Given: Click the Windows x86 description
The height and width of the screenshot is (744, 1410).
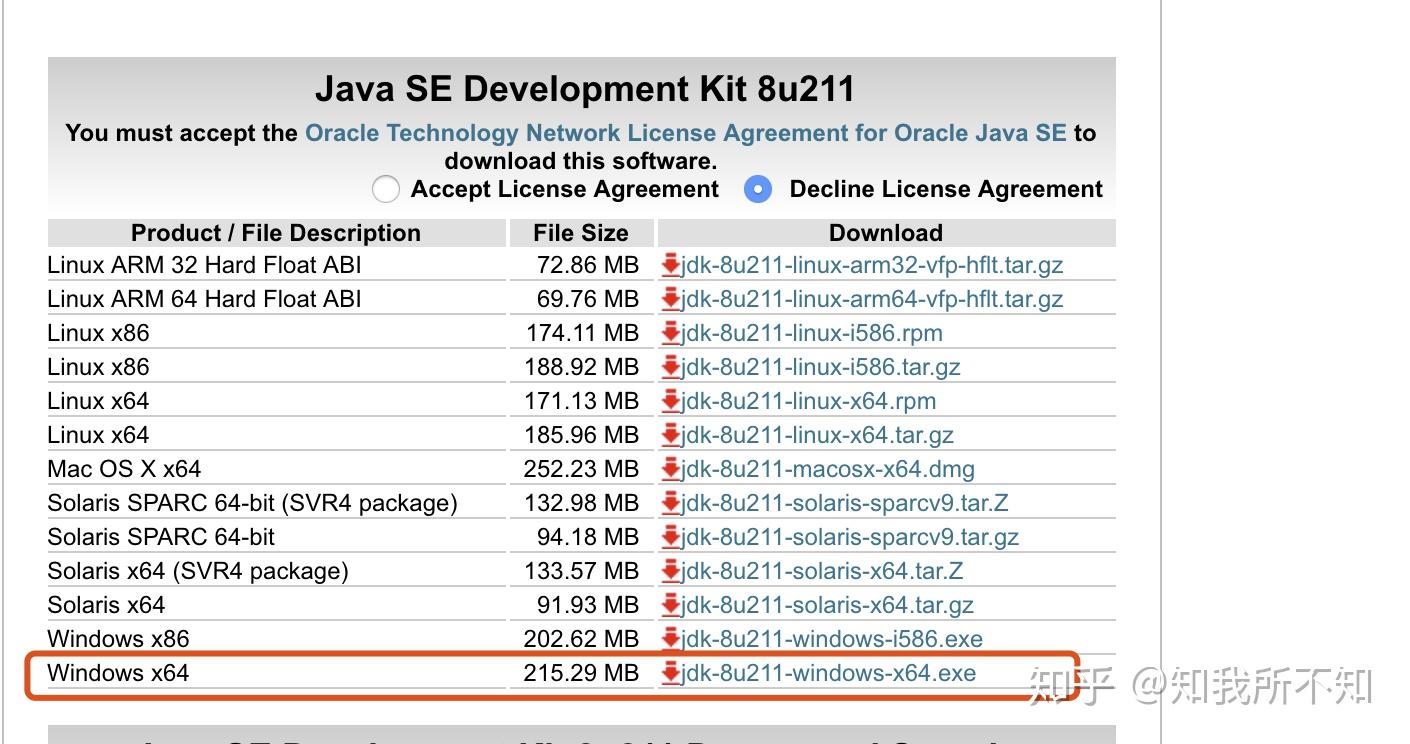Looking at the screenshot, I should pos(118,639).
